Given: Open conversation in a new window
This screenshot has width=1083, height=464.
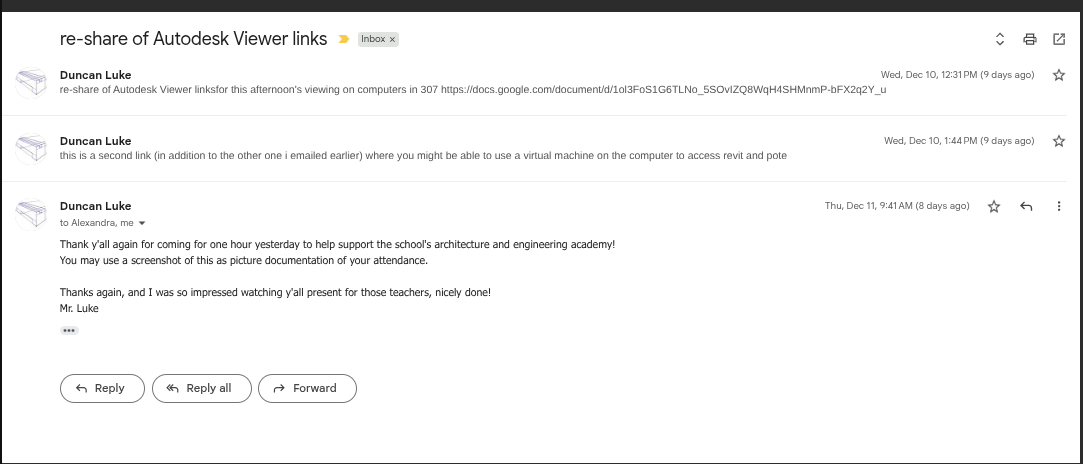Looking at the screenshot, I should 1059,40.
